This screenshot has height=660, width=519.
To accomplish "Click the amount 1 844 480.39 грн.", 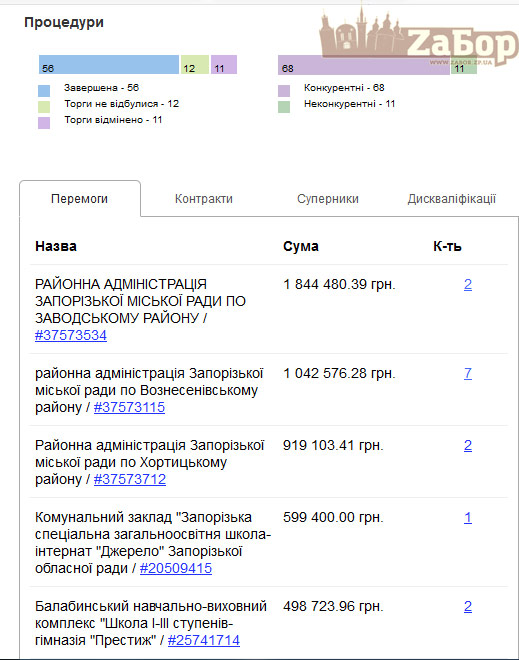I will click(x=339, y=285).
